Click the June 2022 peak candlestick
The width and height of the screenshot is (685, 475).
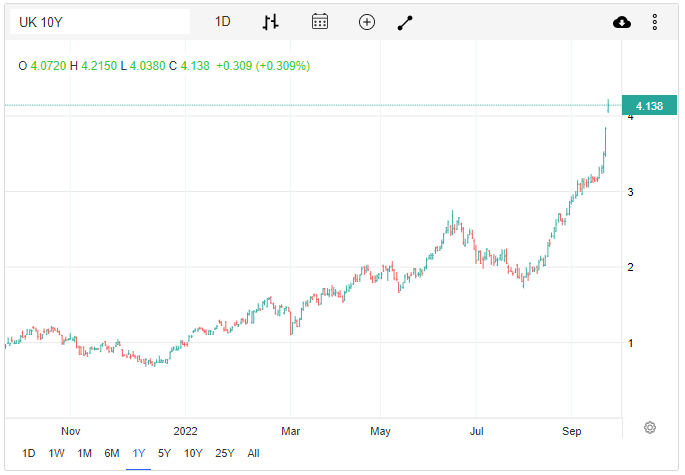click(x=453, y=219)
